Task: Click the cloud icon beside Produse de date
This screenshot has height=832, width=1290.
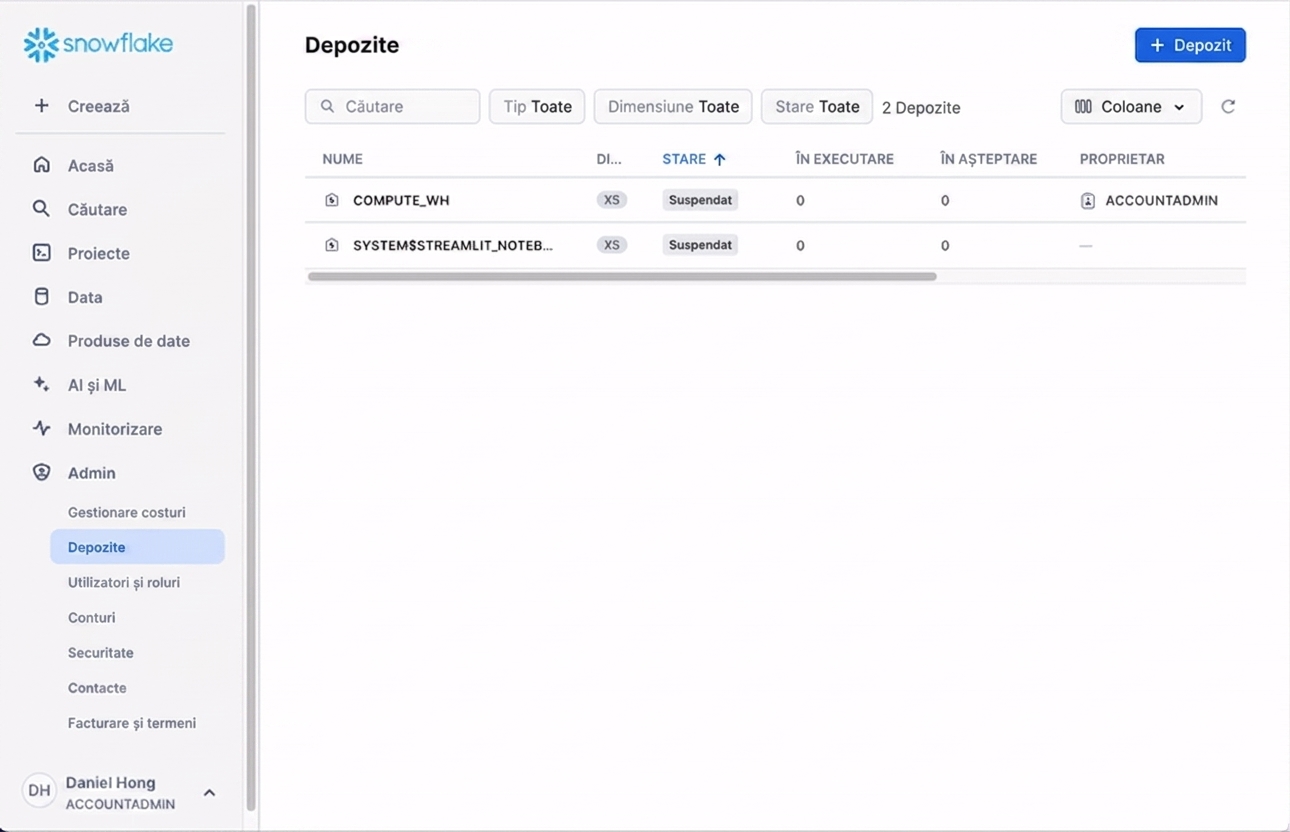Action: pos(41,341)
